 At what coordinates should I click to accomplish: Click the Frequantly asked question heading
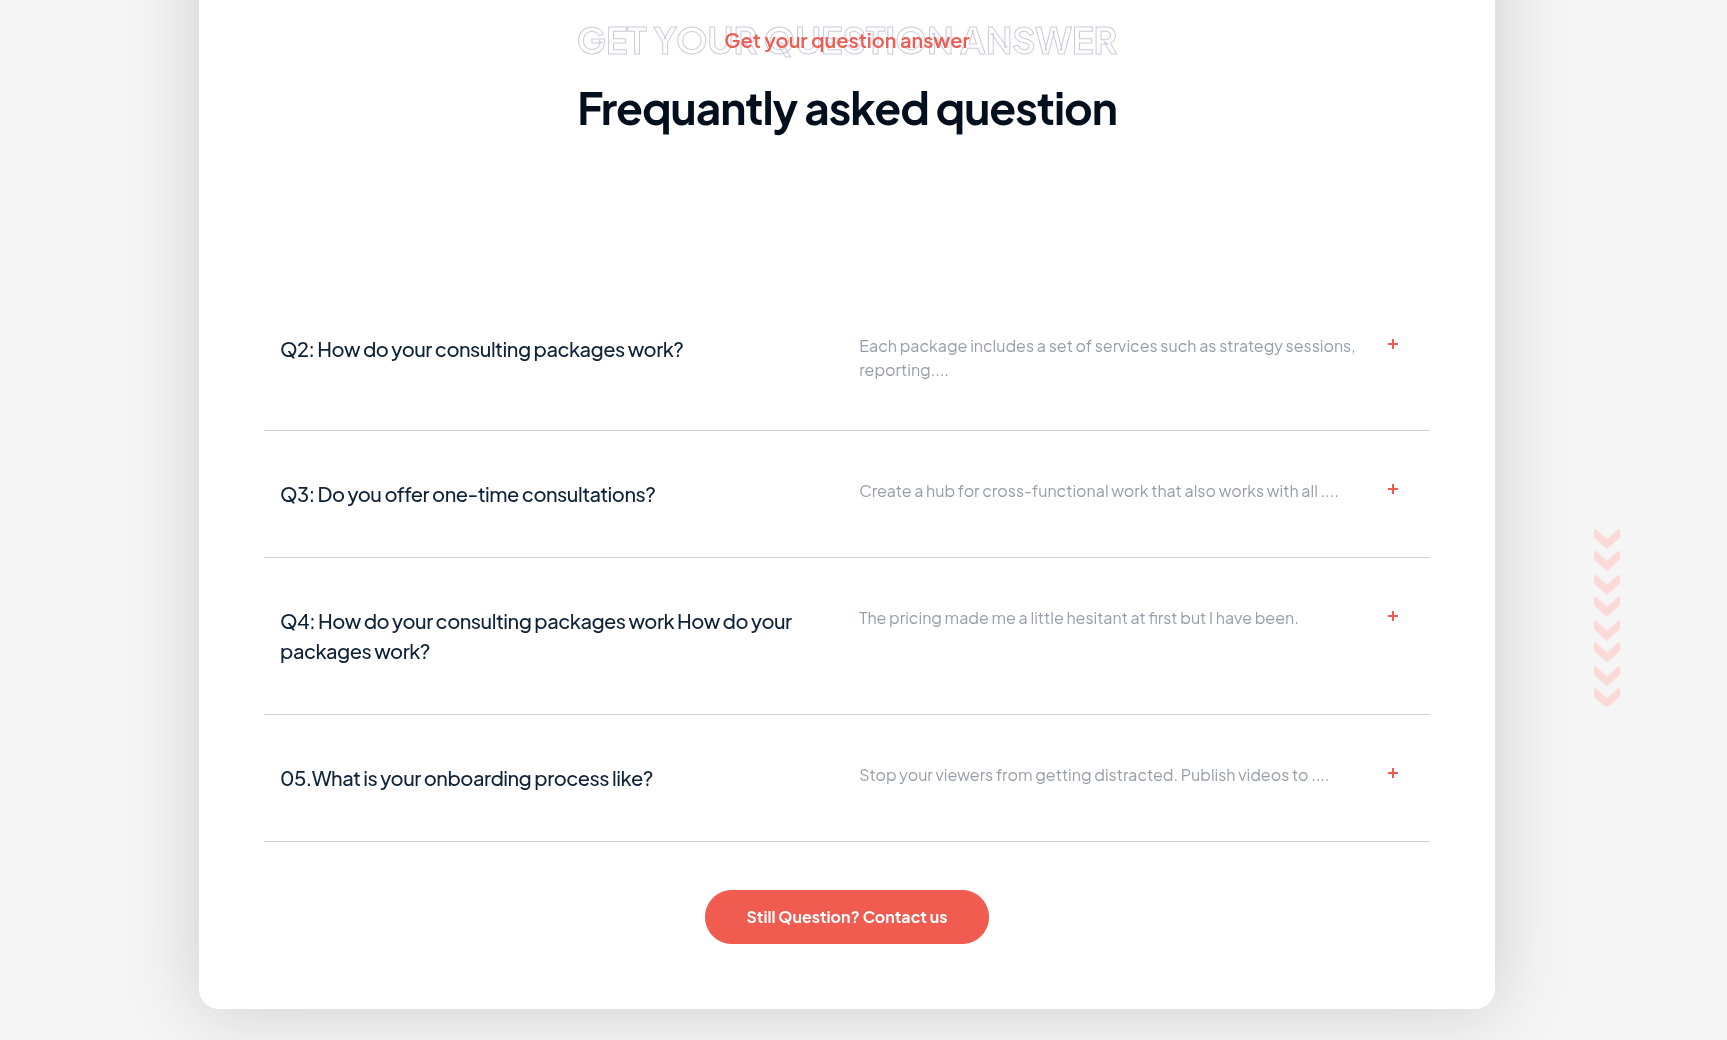[846, 109]
